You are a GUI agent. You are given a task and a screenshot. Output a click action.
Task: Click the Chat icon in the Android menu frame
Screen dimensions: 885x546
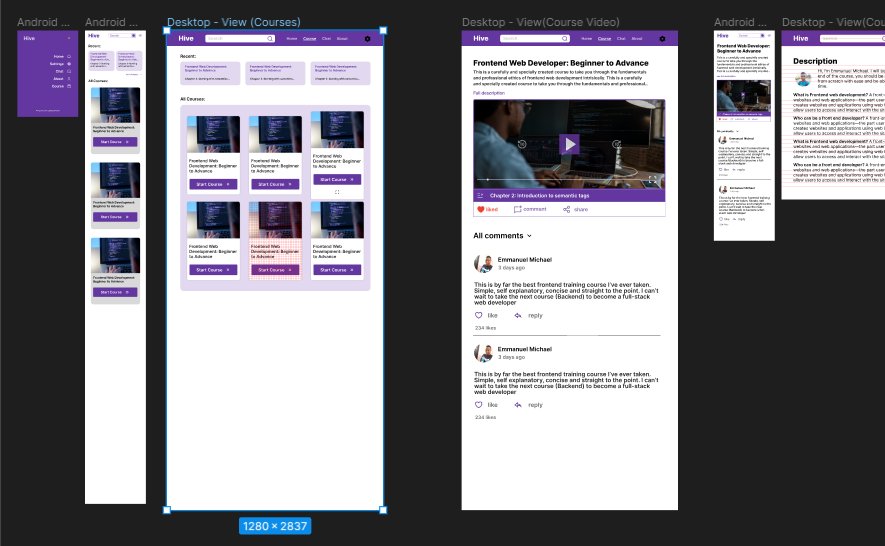[x=69, y=71]
